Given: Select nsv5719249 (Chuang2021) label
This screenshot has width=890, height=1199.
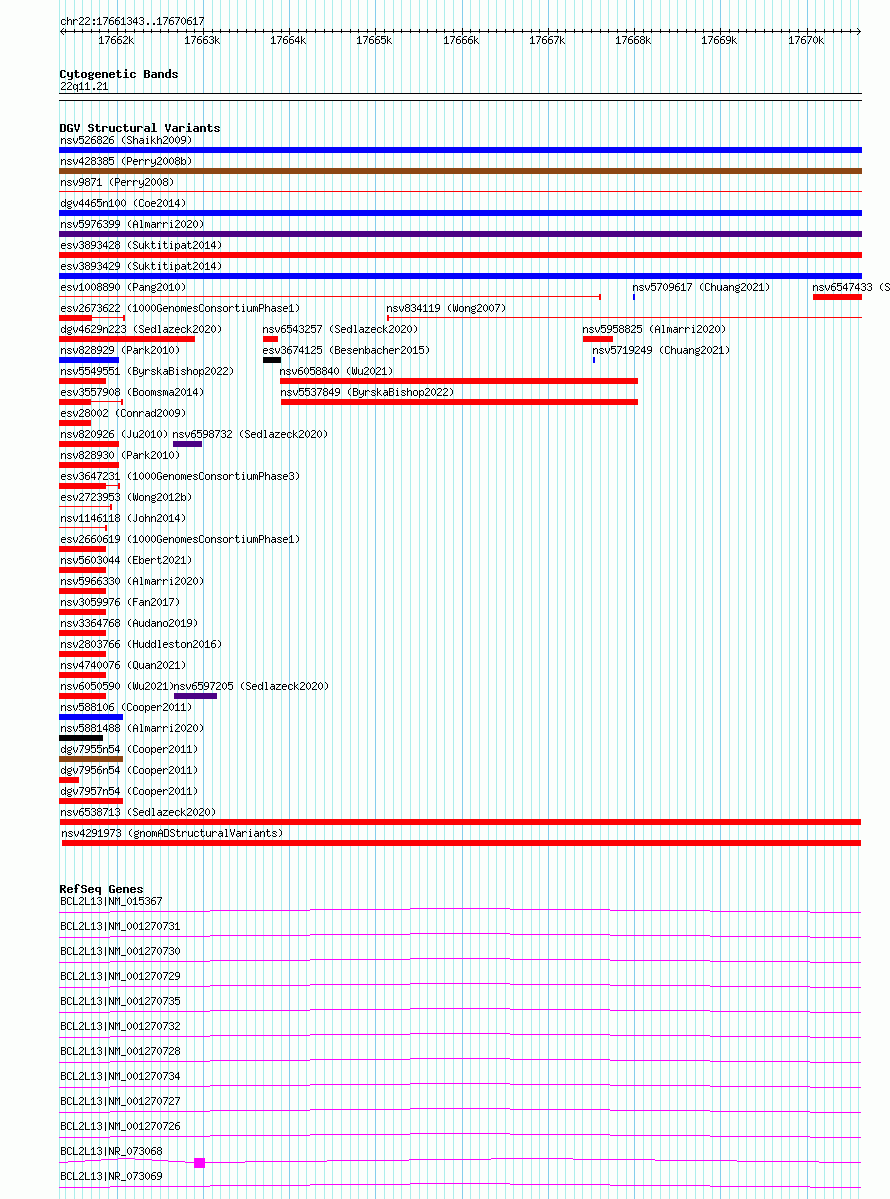Looking at the screenshot, I should (661, 350).
